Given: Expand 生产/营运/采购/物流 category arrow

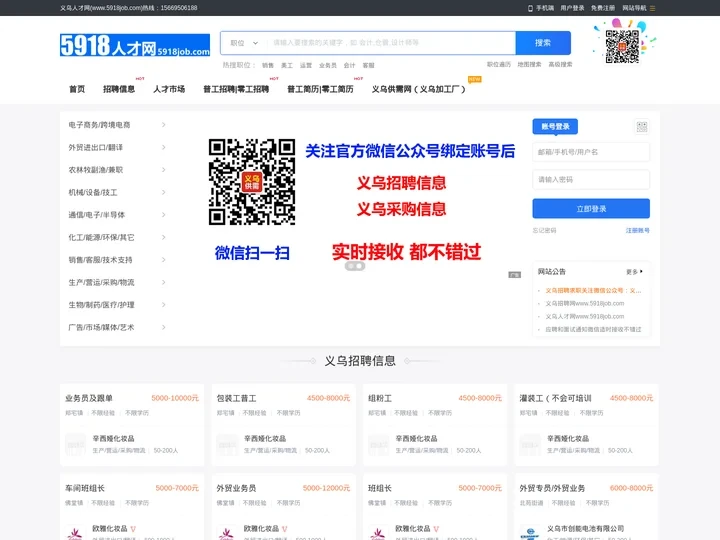Looking at the screenshot, I should pyautogui.click(x=163, y=282).
